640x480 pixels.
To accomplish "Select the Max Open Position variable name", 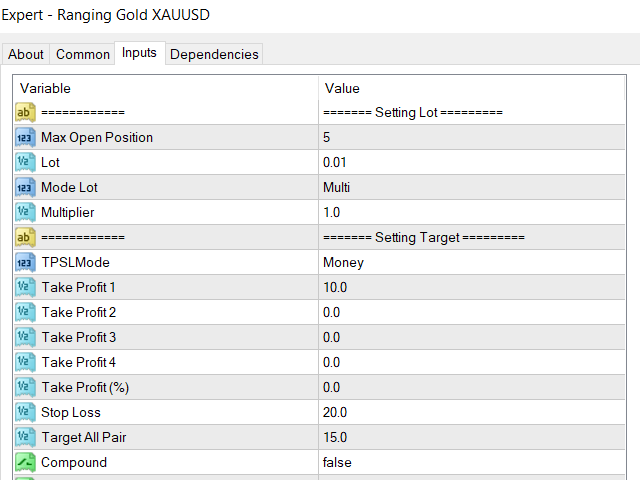I will coord(97,138).
